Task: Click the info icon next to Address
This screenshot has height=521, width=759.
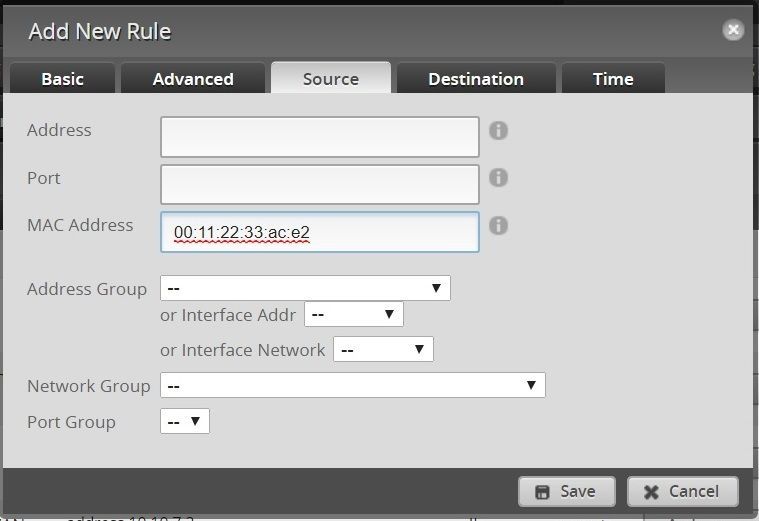Action: click(498, 131)
